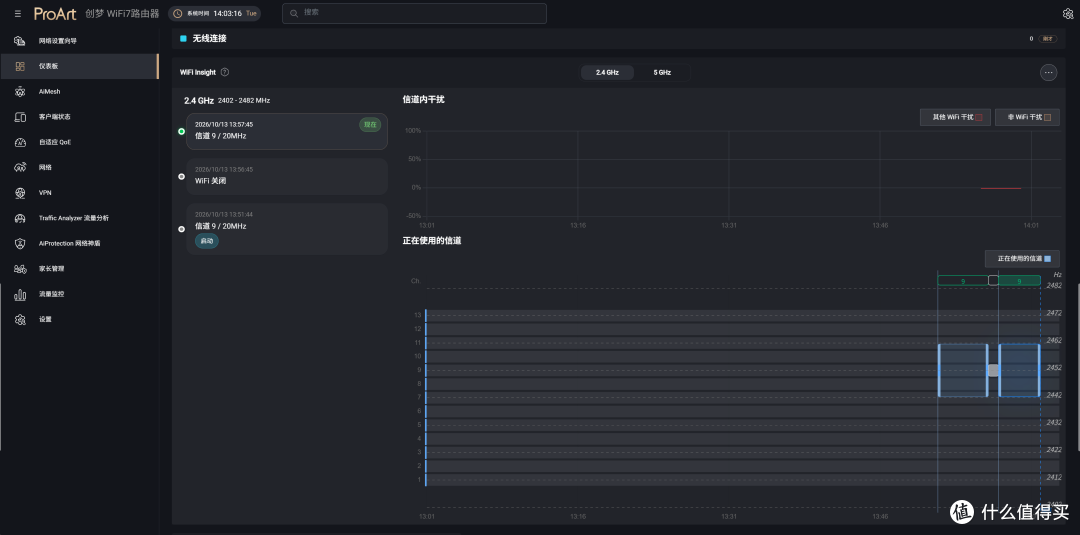The width and height of the screenshot is (1080, 535).
Task: Click the blue 正在使用的信道 color swatch
Action: (1048, 259)
